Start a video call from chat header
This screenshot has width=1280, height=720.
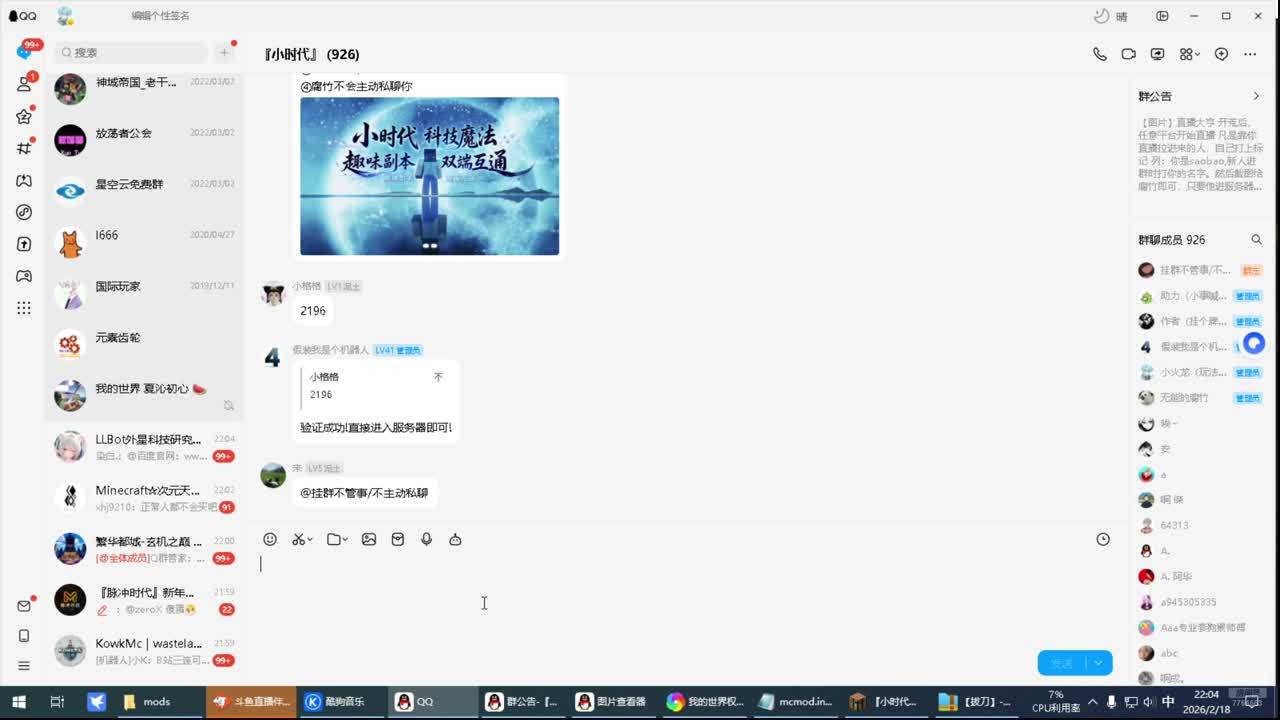[x=1129, y=54]
